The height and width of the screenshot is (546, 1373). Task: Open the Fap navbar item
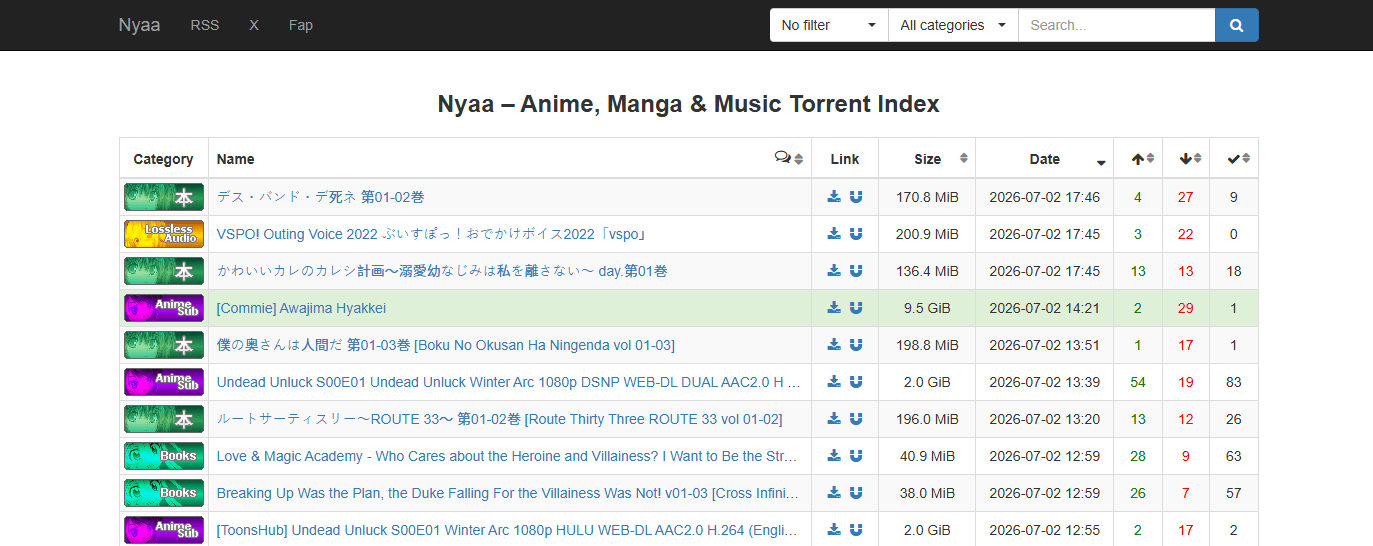pyautogui.click(x=300, y=25)
